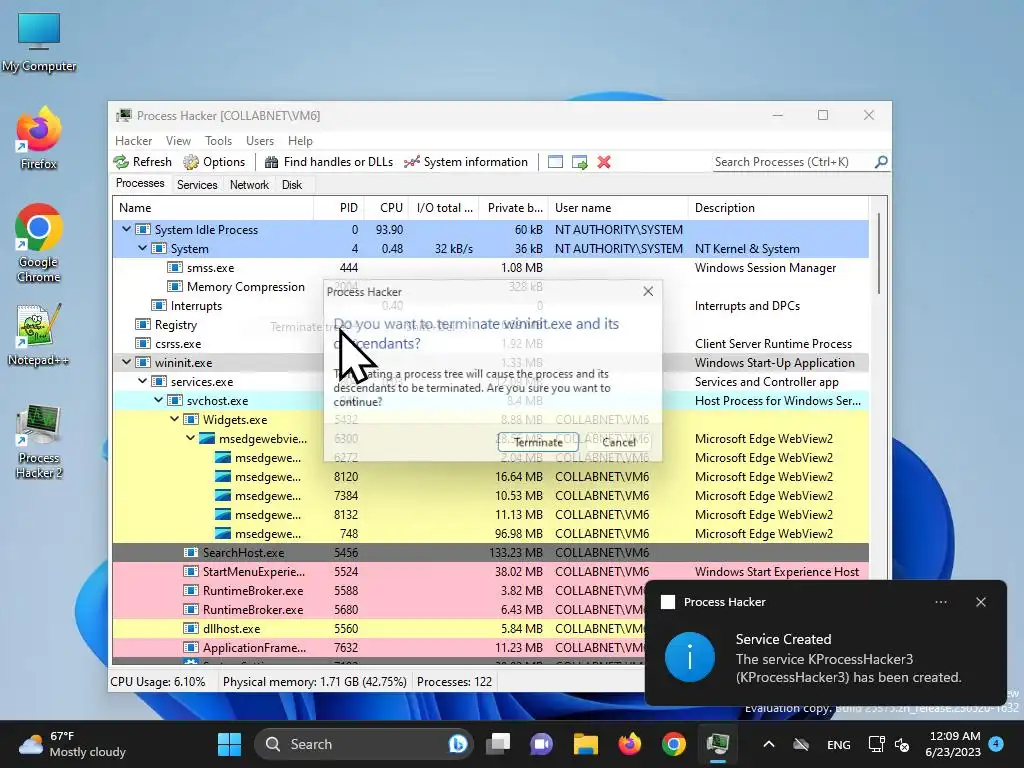Sort by the CPU column header

pyautogui.click(x=386, y=208)
